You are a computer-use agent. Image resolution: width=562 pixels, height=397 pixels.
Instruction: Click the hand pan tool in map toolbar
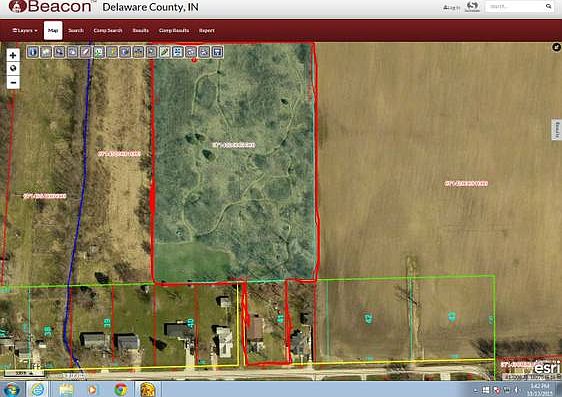coord(72,52)
